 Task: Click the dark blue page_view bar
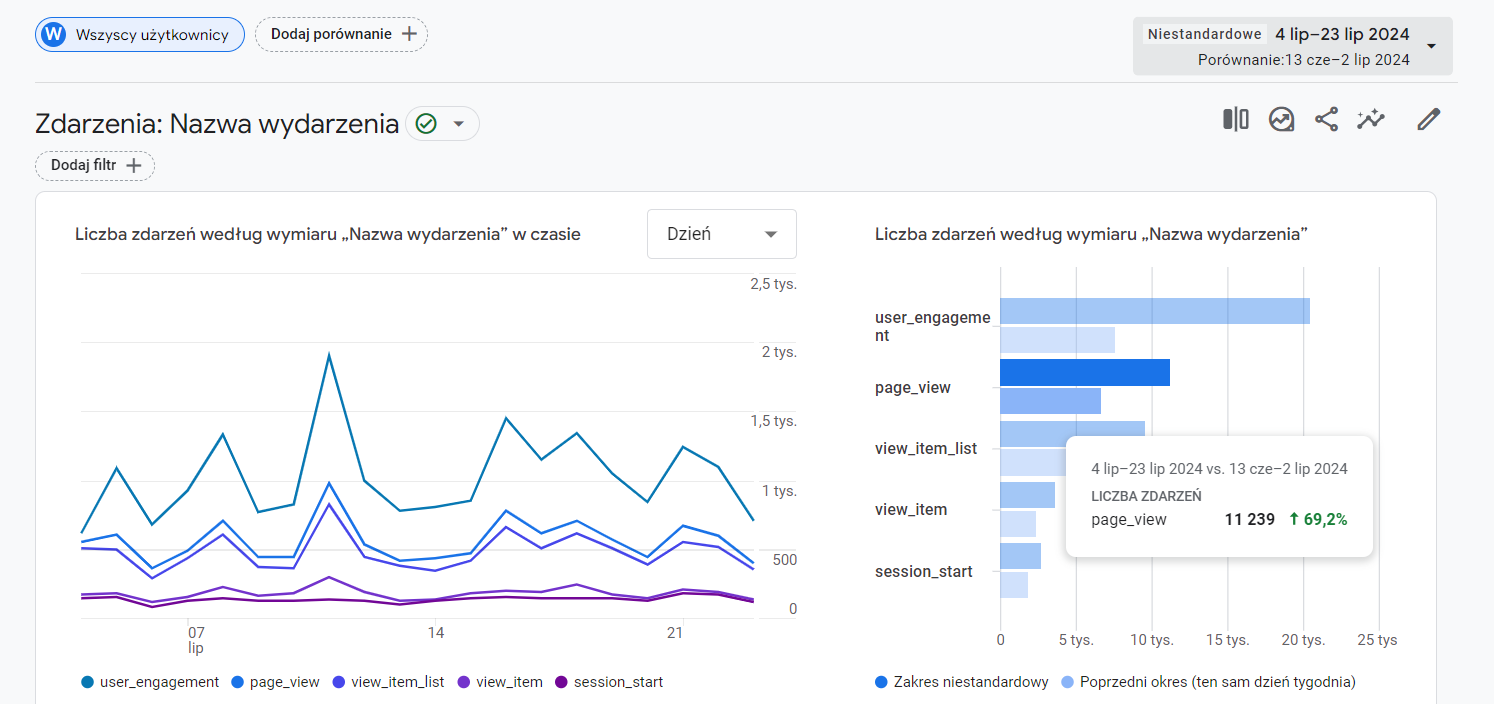coord(1085,373)
